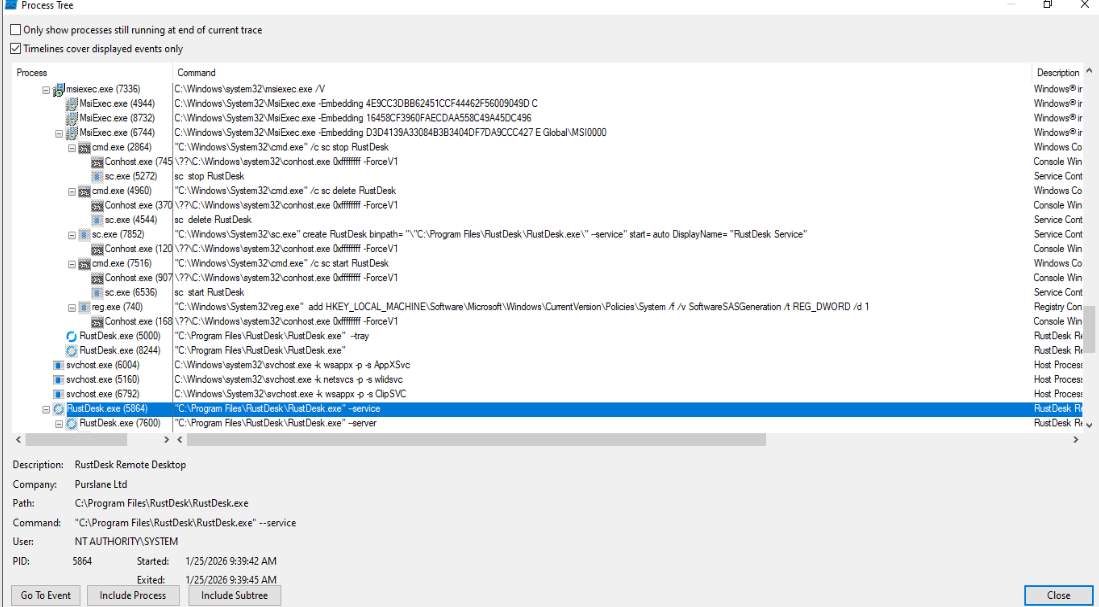The width and height of the screenshot is (1099, 607).
Task: Click the RustDesk.exe (5864) service icon
Action: click(x=59, y=409)
